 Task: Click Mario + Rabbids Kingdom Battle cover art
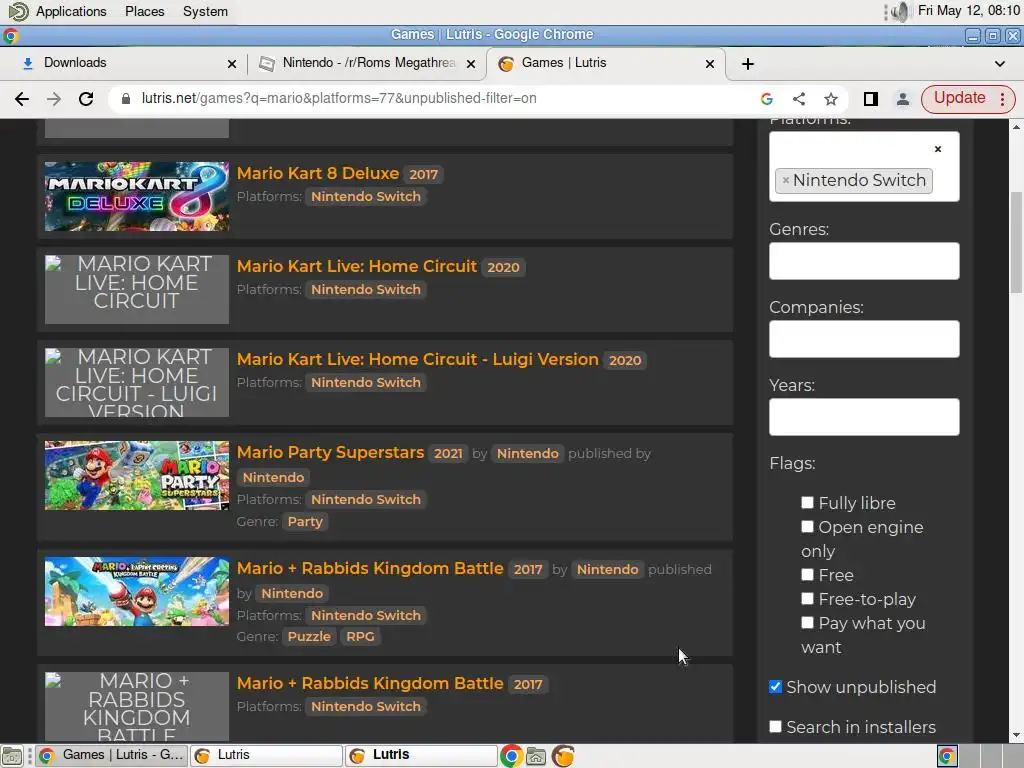[136, 592]
